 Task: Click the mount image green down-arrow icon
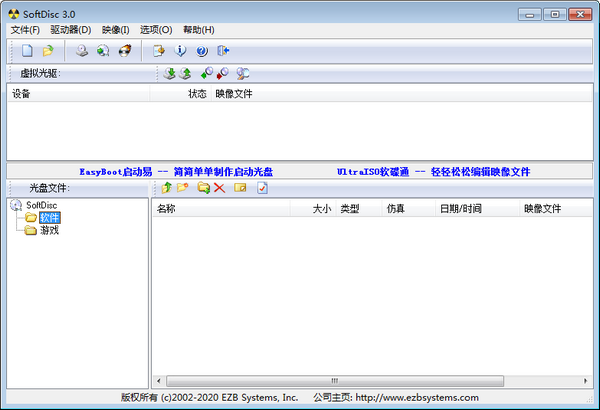(x=169, y=74)
